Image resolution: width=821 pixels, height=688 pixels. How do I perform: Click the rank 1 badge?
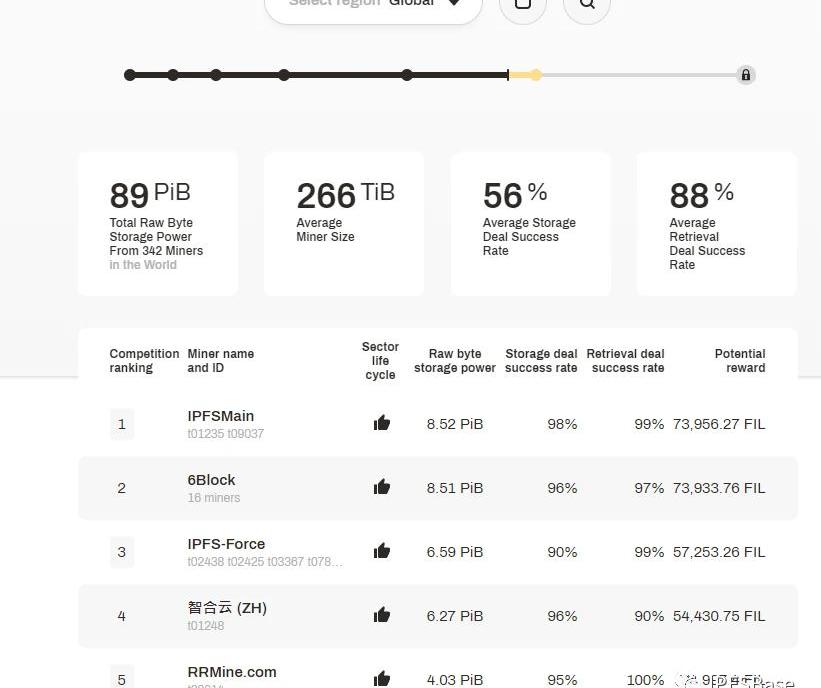(x=122, y=424)
